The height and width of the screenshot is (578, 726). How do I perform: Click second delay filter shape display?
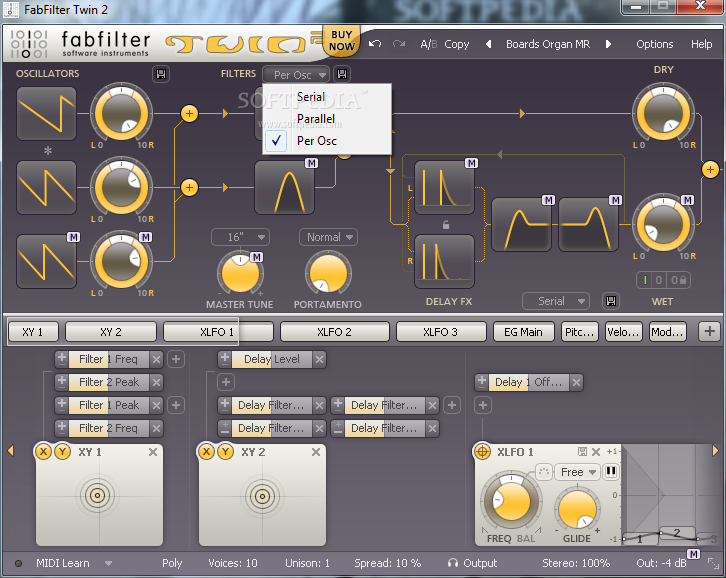[x=588, y=225]
